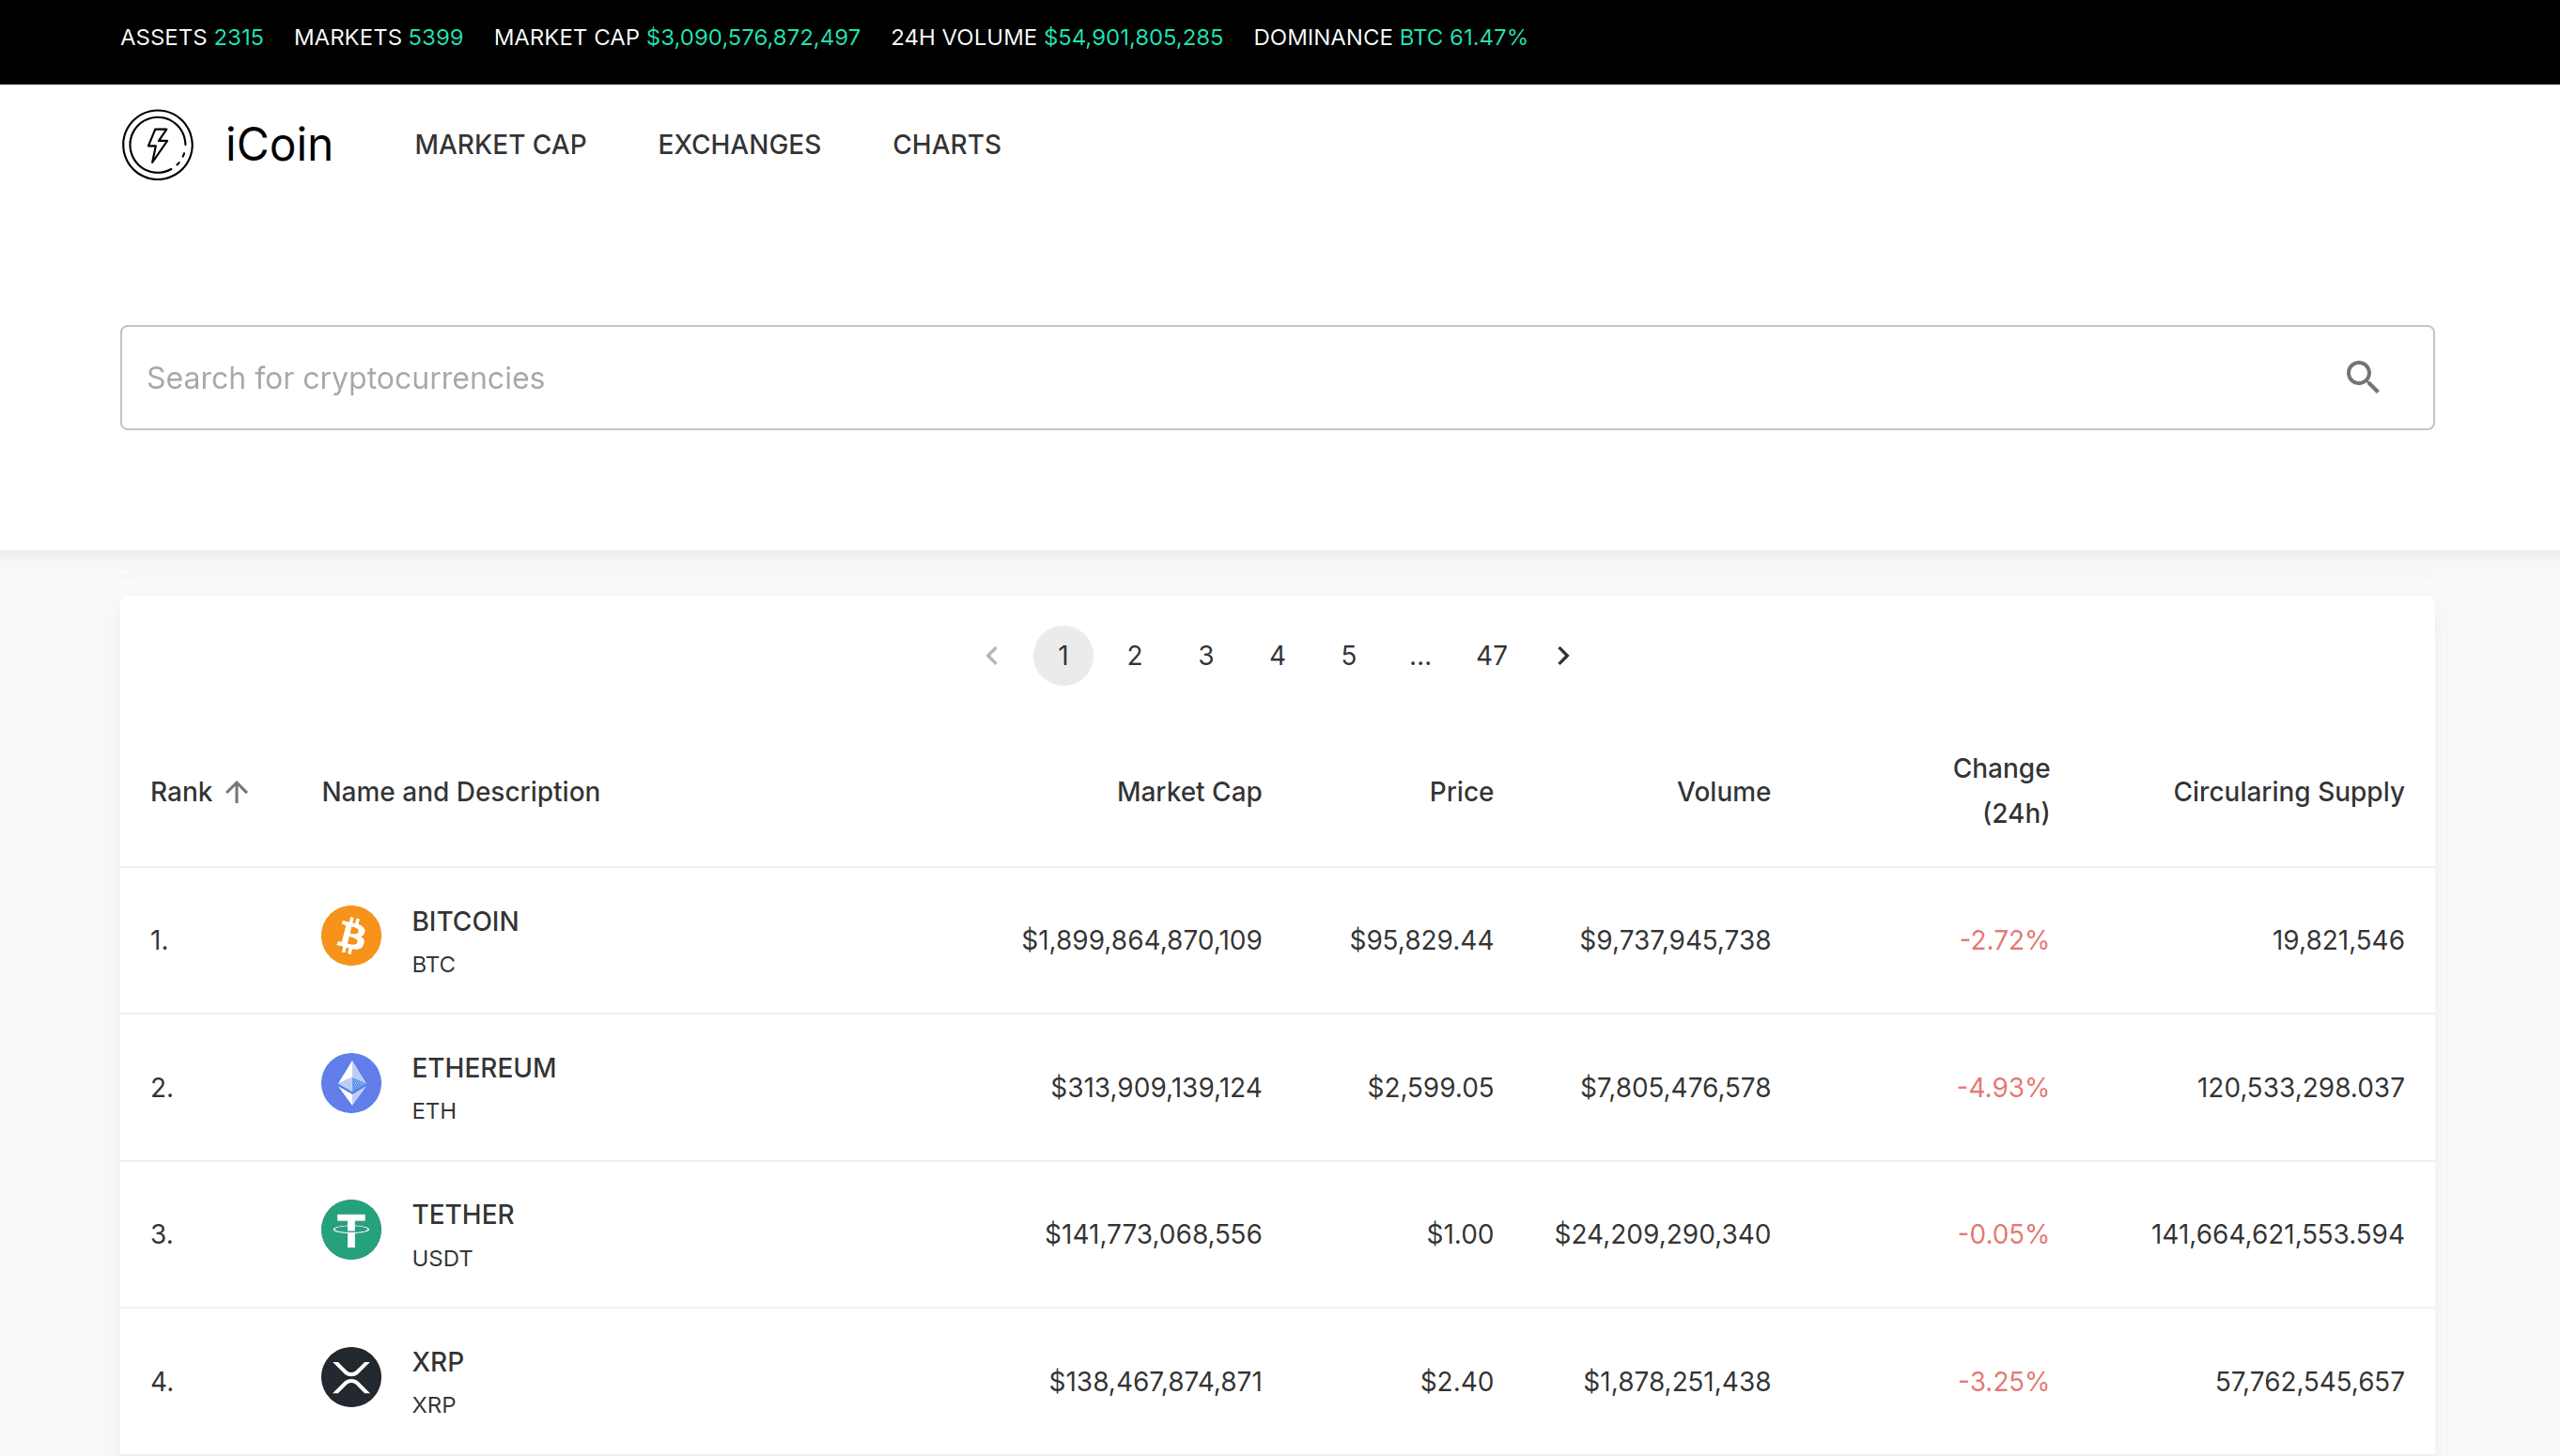2560x1456 pixels.
Task: Sort by Market Cap column header
Action: 1189,792
